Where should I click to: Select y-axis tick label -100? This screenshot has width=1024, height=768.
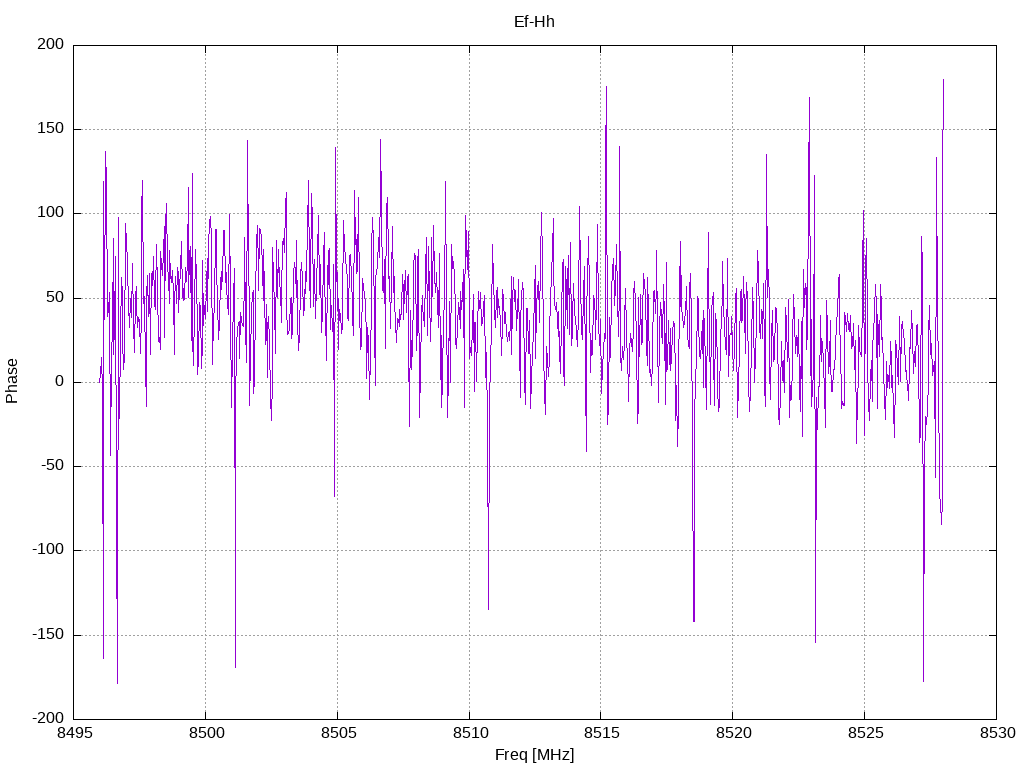(48, 550)
